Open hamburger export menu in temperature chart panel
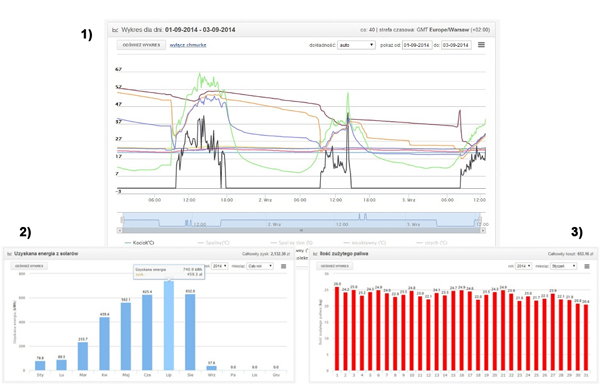Viewport: 600px width, 387px height. tap(481, 45)
